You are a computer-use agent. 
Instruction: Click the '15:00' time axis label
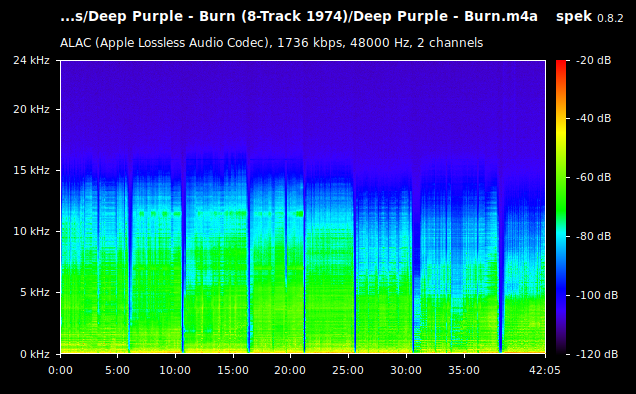click(233, 370)
